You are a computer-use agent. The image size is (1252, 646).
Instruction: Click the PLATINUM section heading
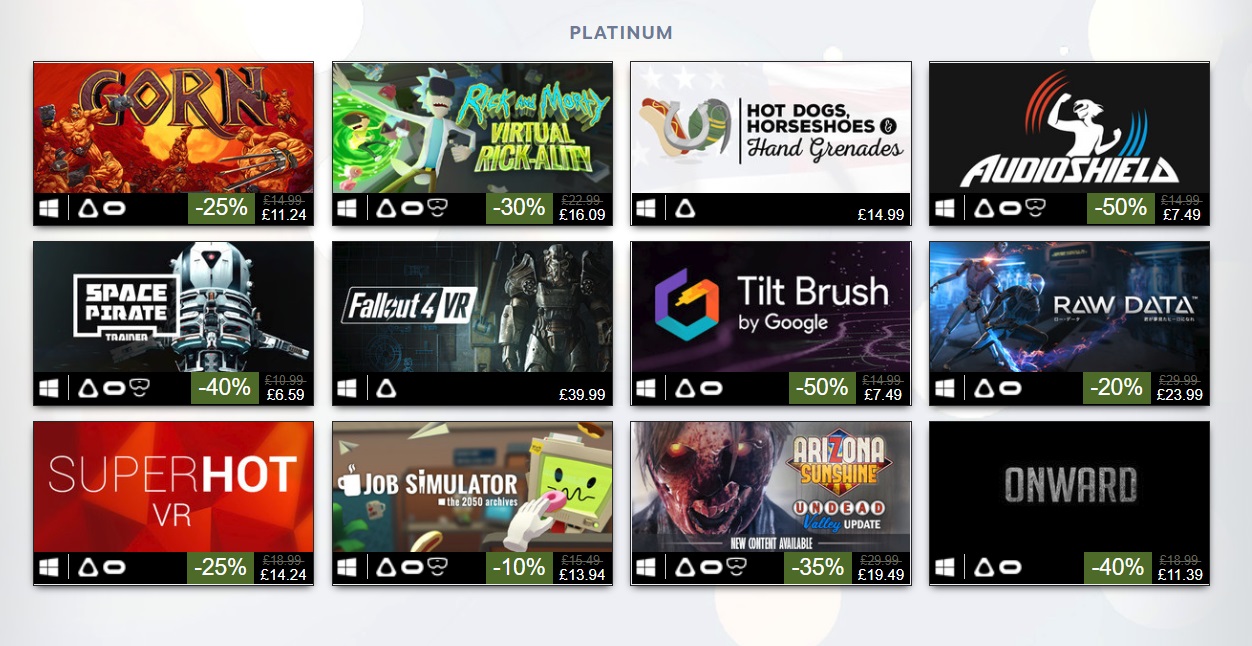(x=621, y=33)
